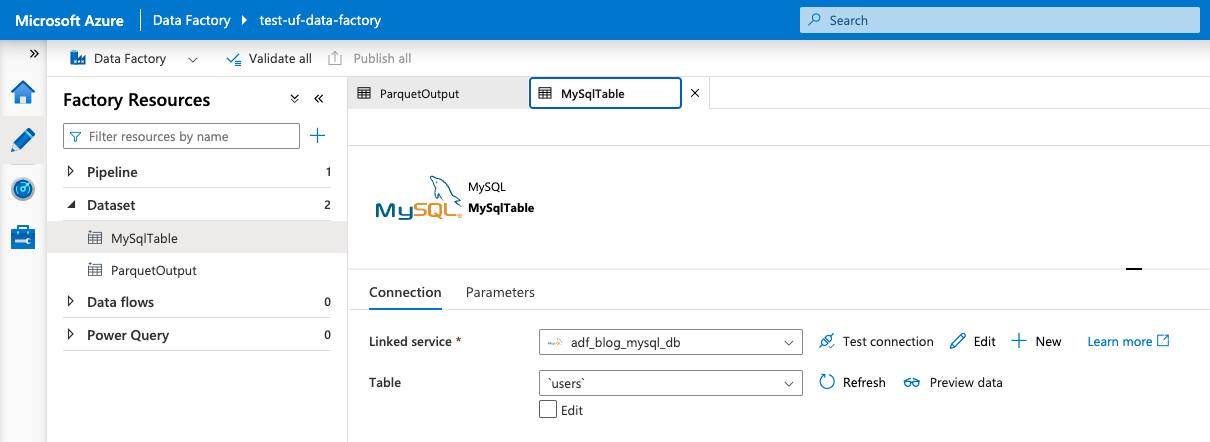The width and height of the screenshot is (1210, 442).
Task: Collapse the Factory Resources panel
Action: [319, 99]
